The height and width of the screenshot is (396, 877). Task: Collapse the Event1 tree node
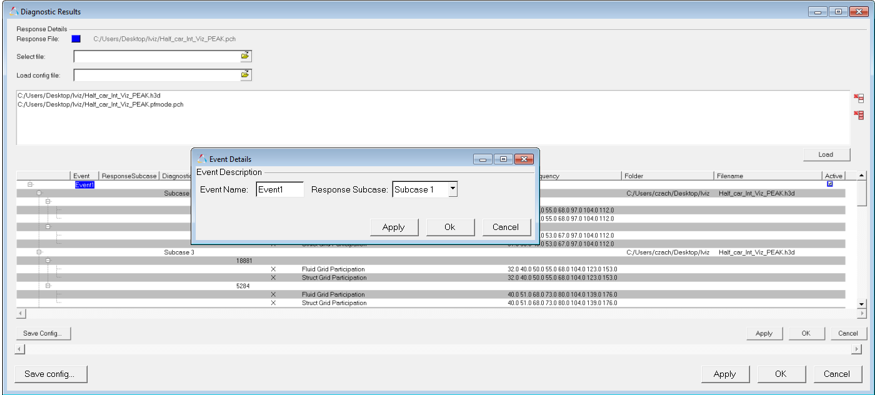click(x=30, y=184)
